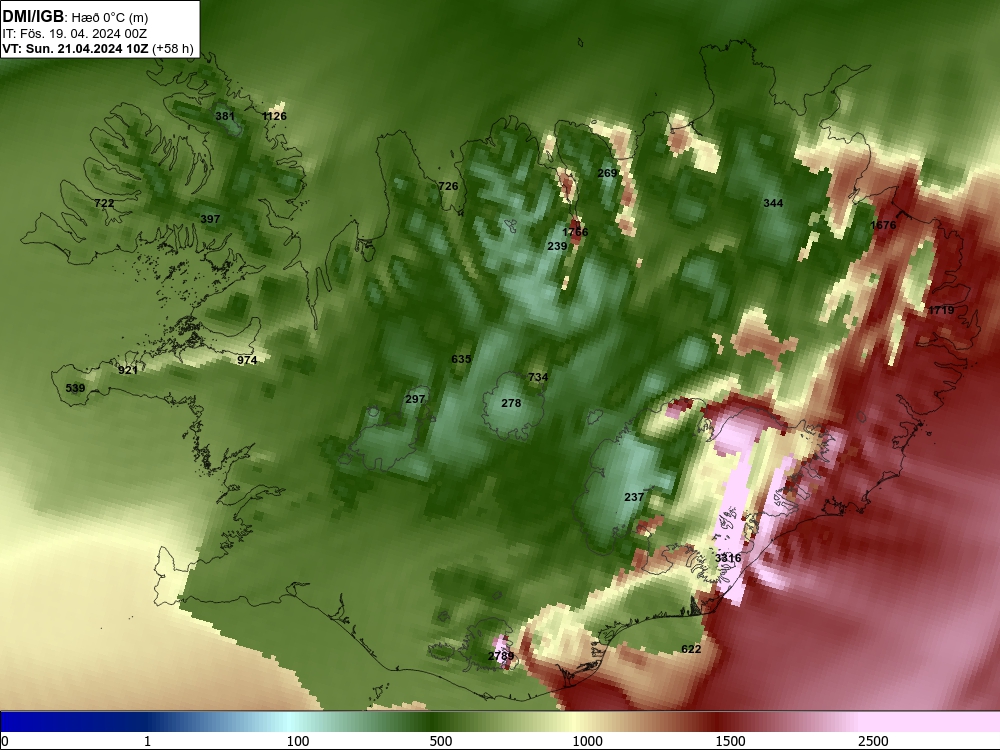Viewport: 1000px width, 750px height.
Task: Click the map value 1676
Action: pos(883,225)
